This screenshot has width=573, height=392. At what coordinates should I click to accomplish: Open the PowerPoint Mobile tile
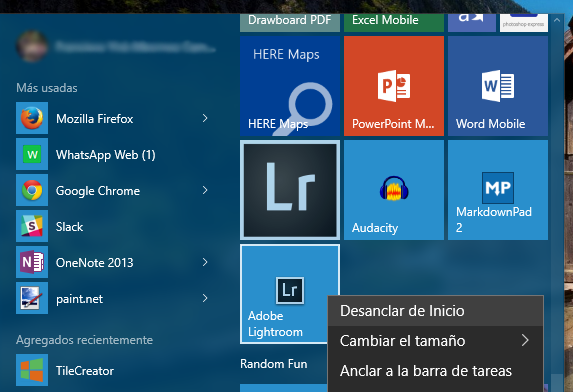394,86
